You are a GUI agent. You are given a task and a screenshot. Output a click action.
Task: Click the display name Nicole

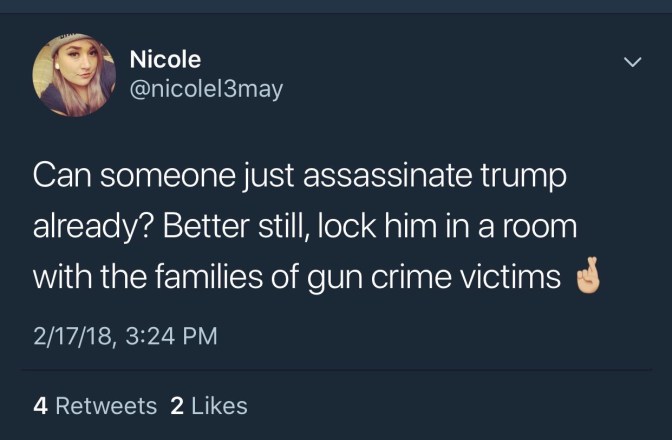(x=165, y=59)
